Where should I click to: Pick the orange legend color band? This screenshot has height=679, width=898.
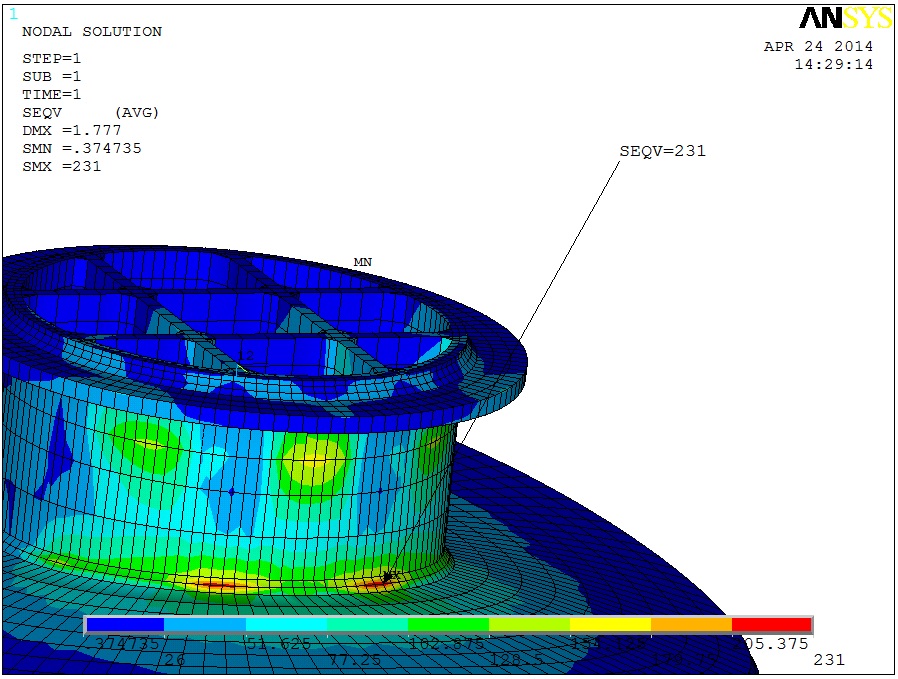[x=691, y=625]
